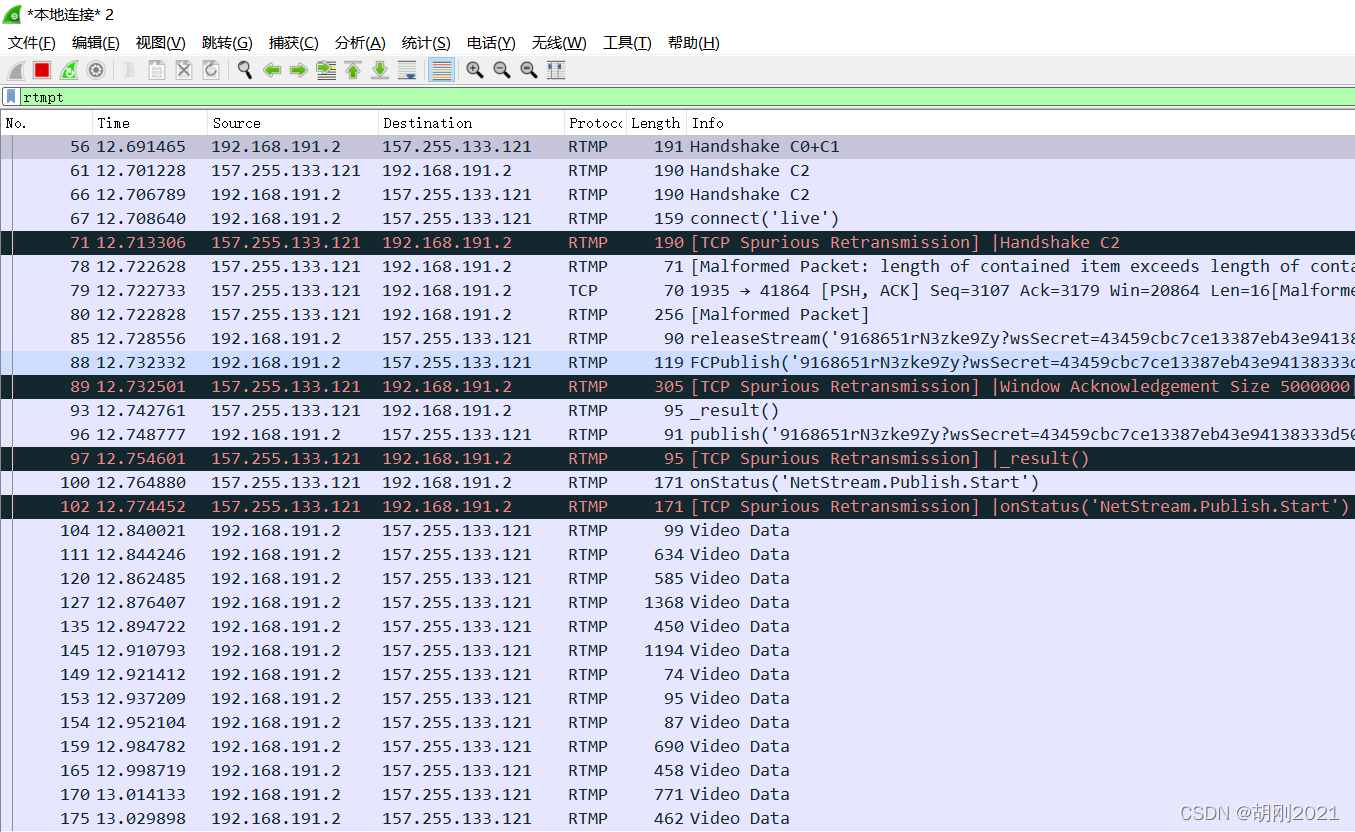
Task: Click the display filter bookmark icon
Action: pyautogui.click(x=10, y=97)
